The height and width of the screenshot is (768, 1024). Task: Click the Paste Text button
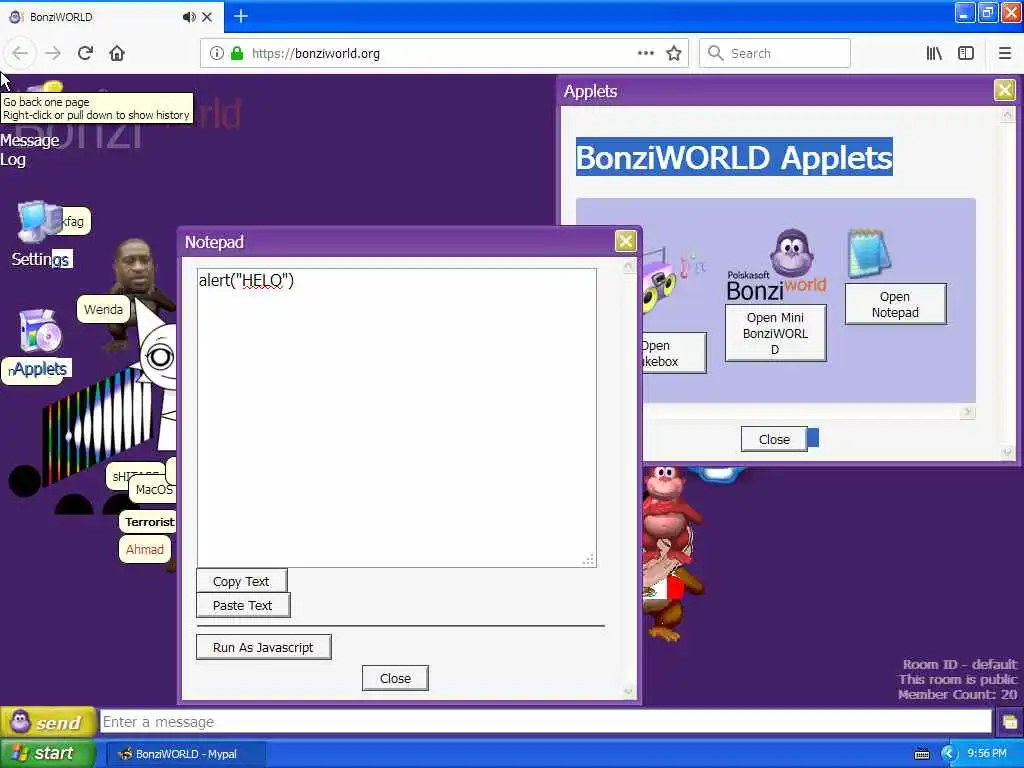click(243, 605)
